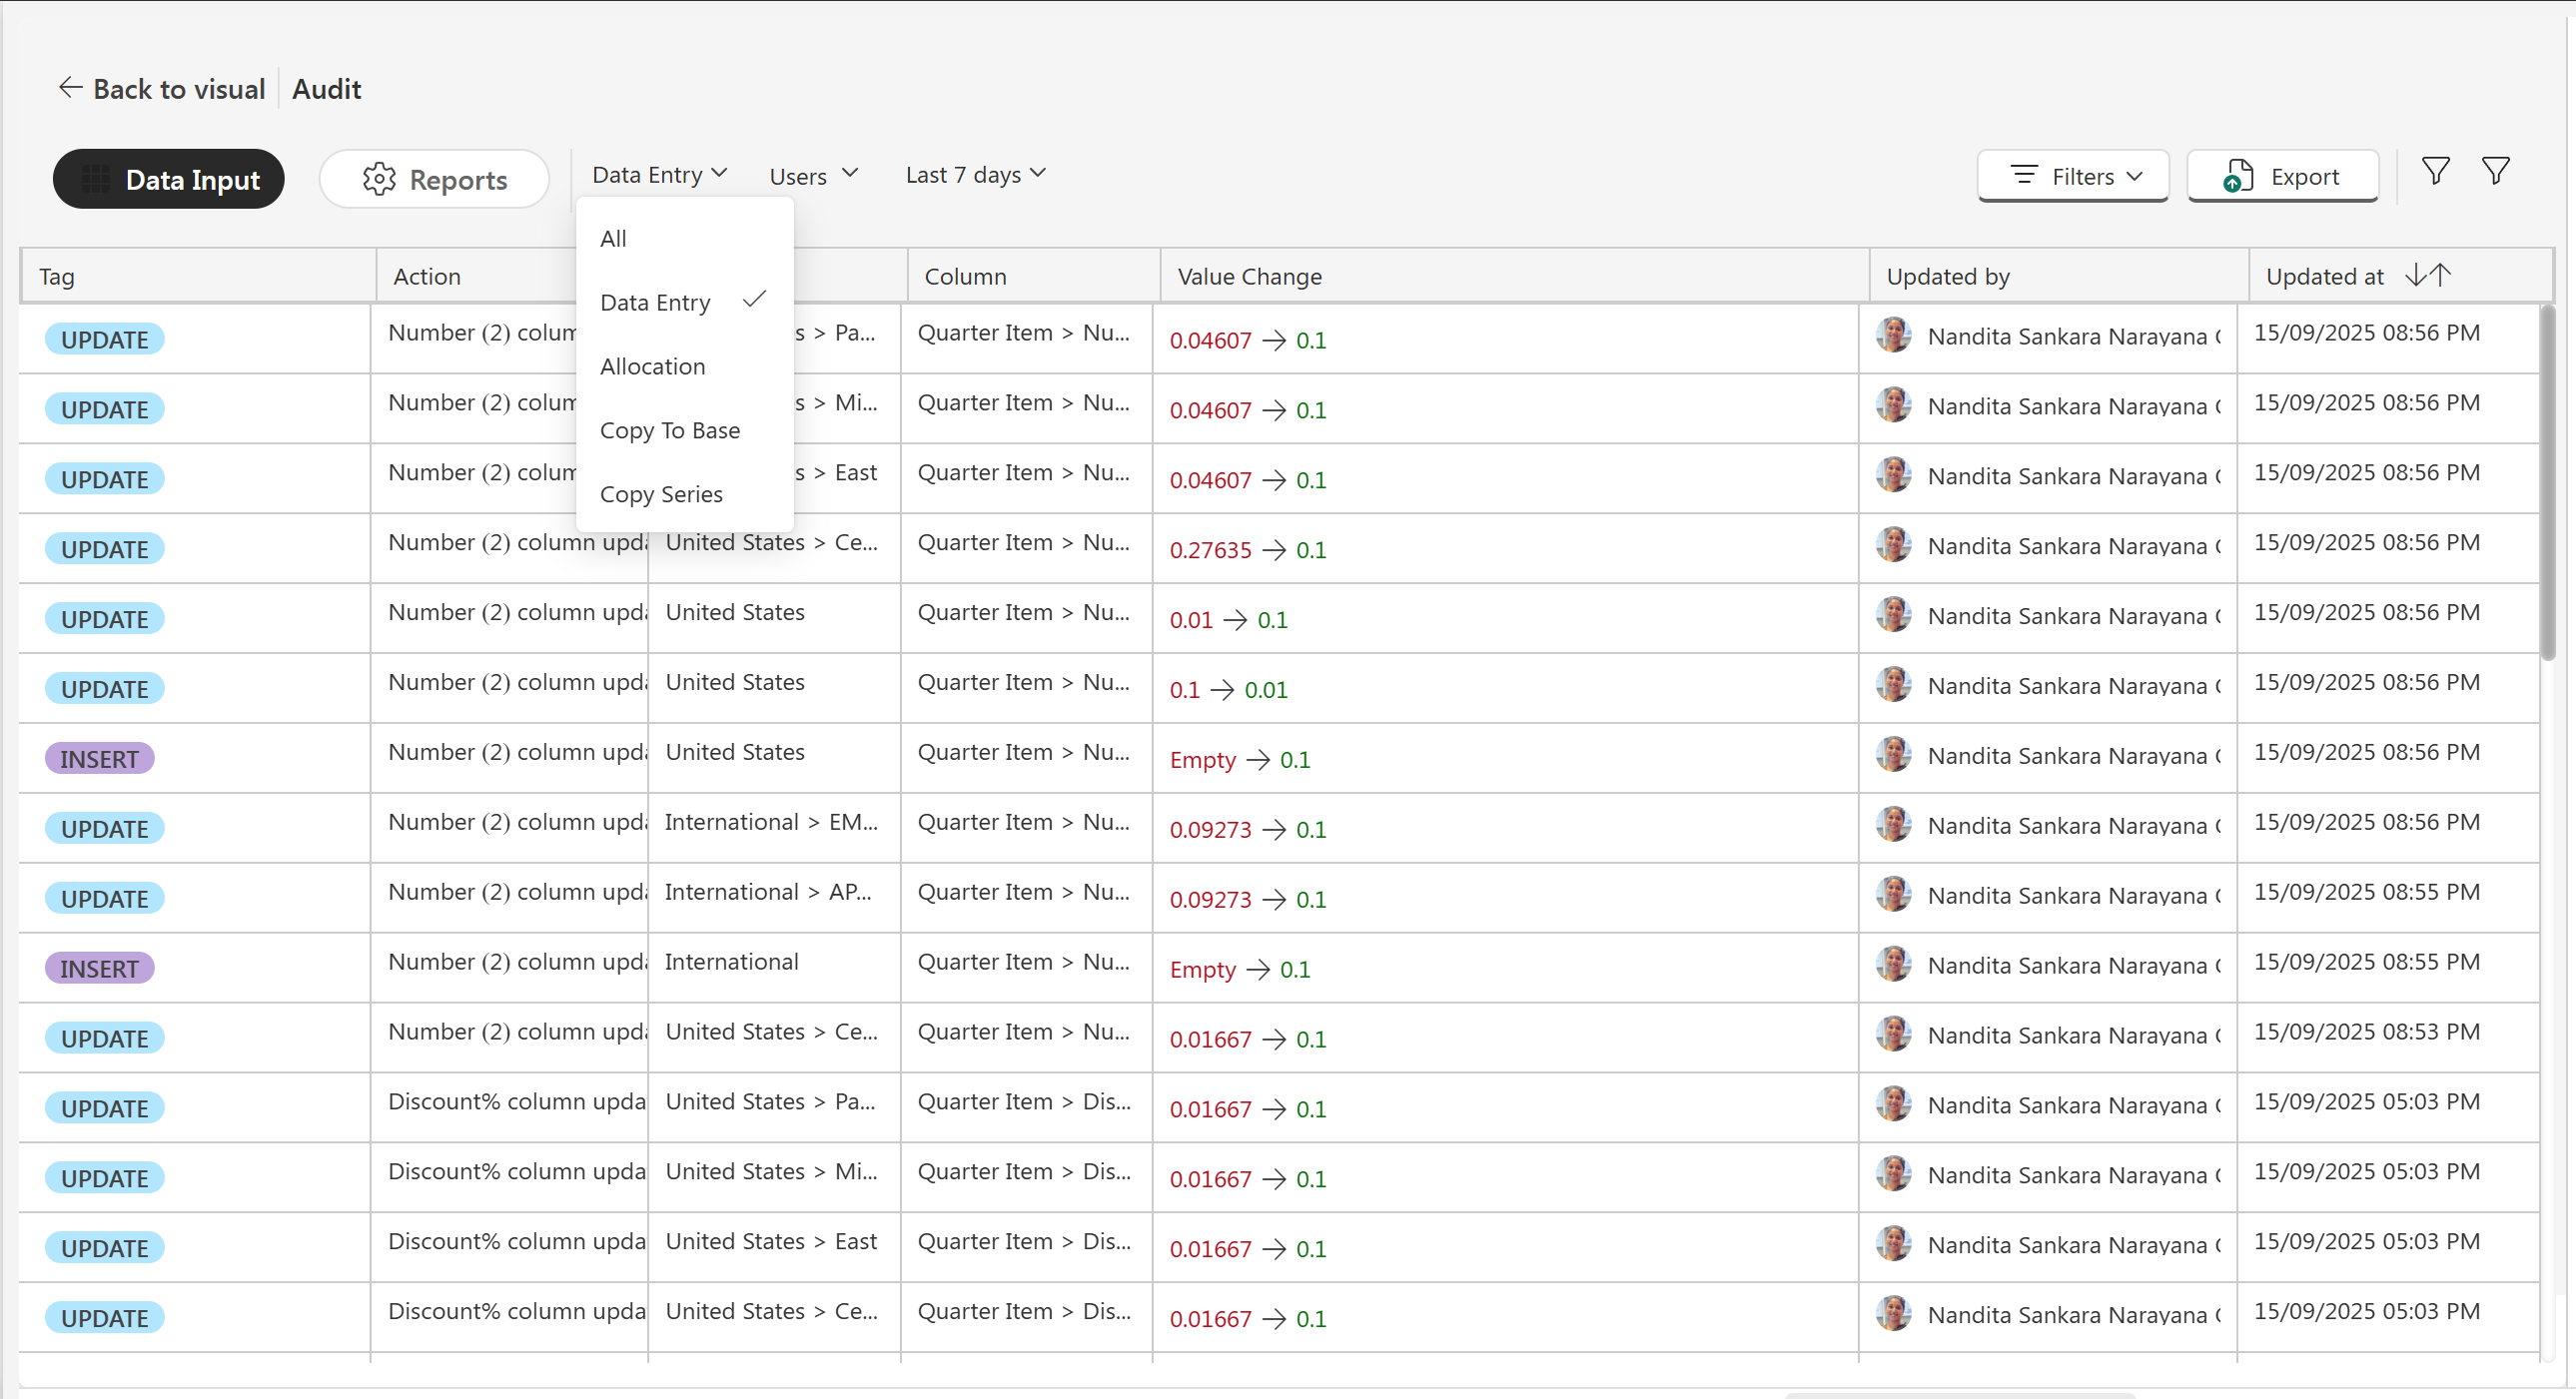Switch to Reports view toggle
2576x1399 pixels.
(434, 179)
